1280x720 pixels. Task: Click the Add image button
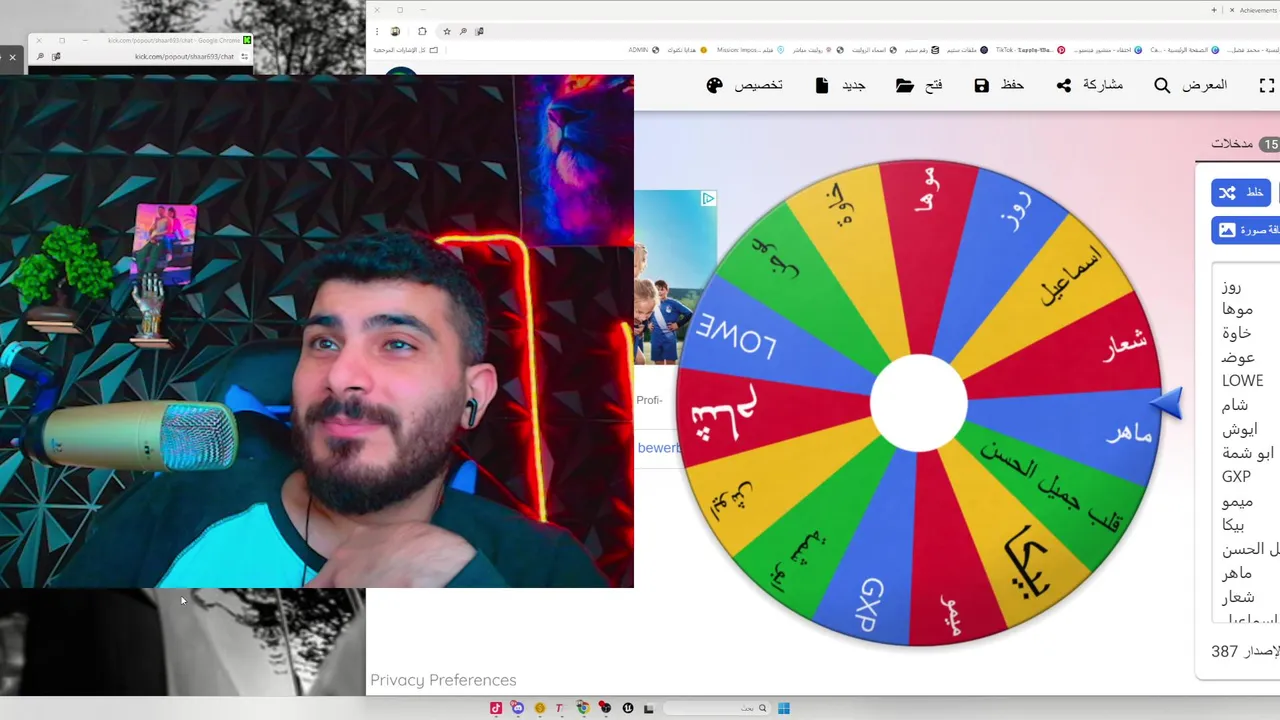click(x=1246, y=230)
